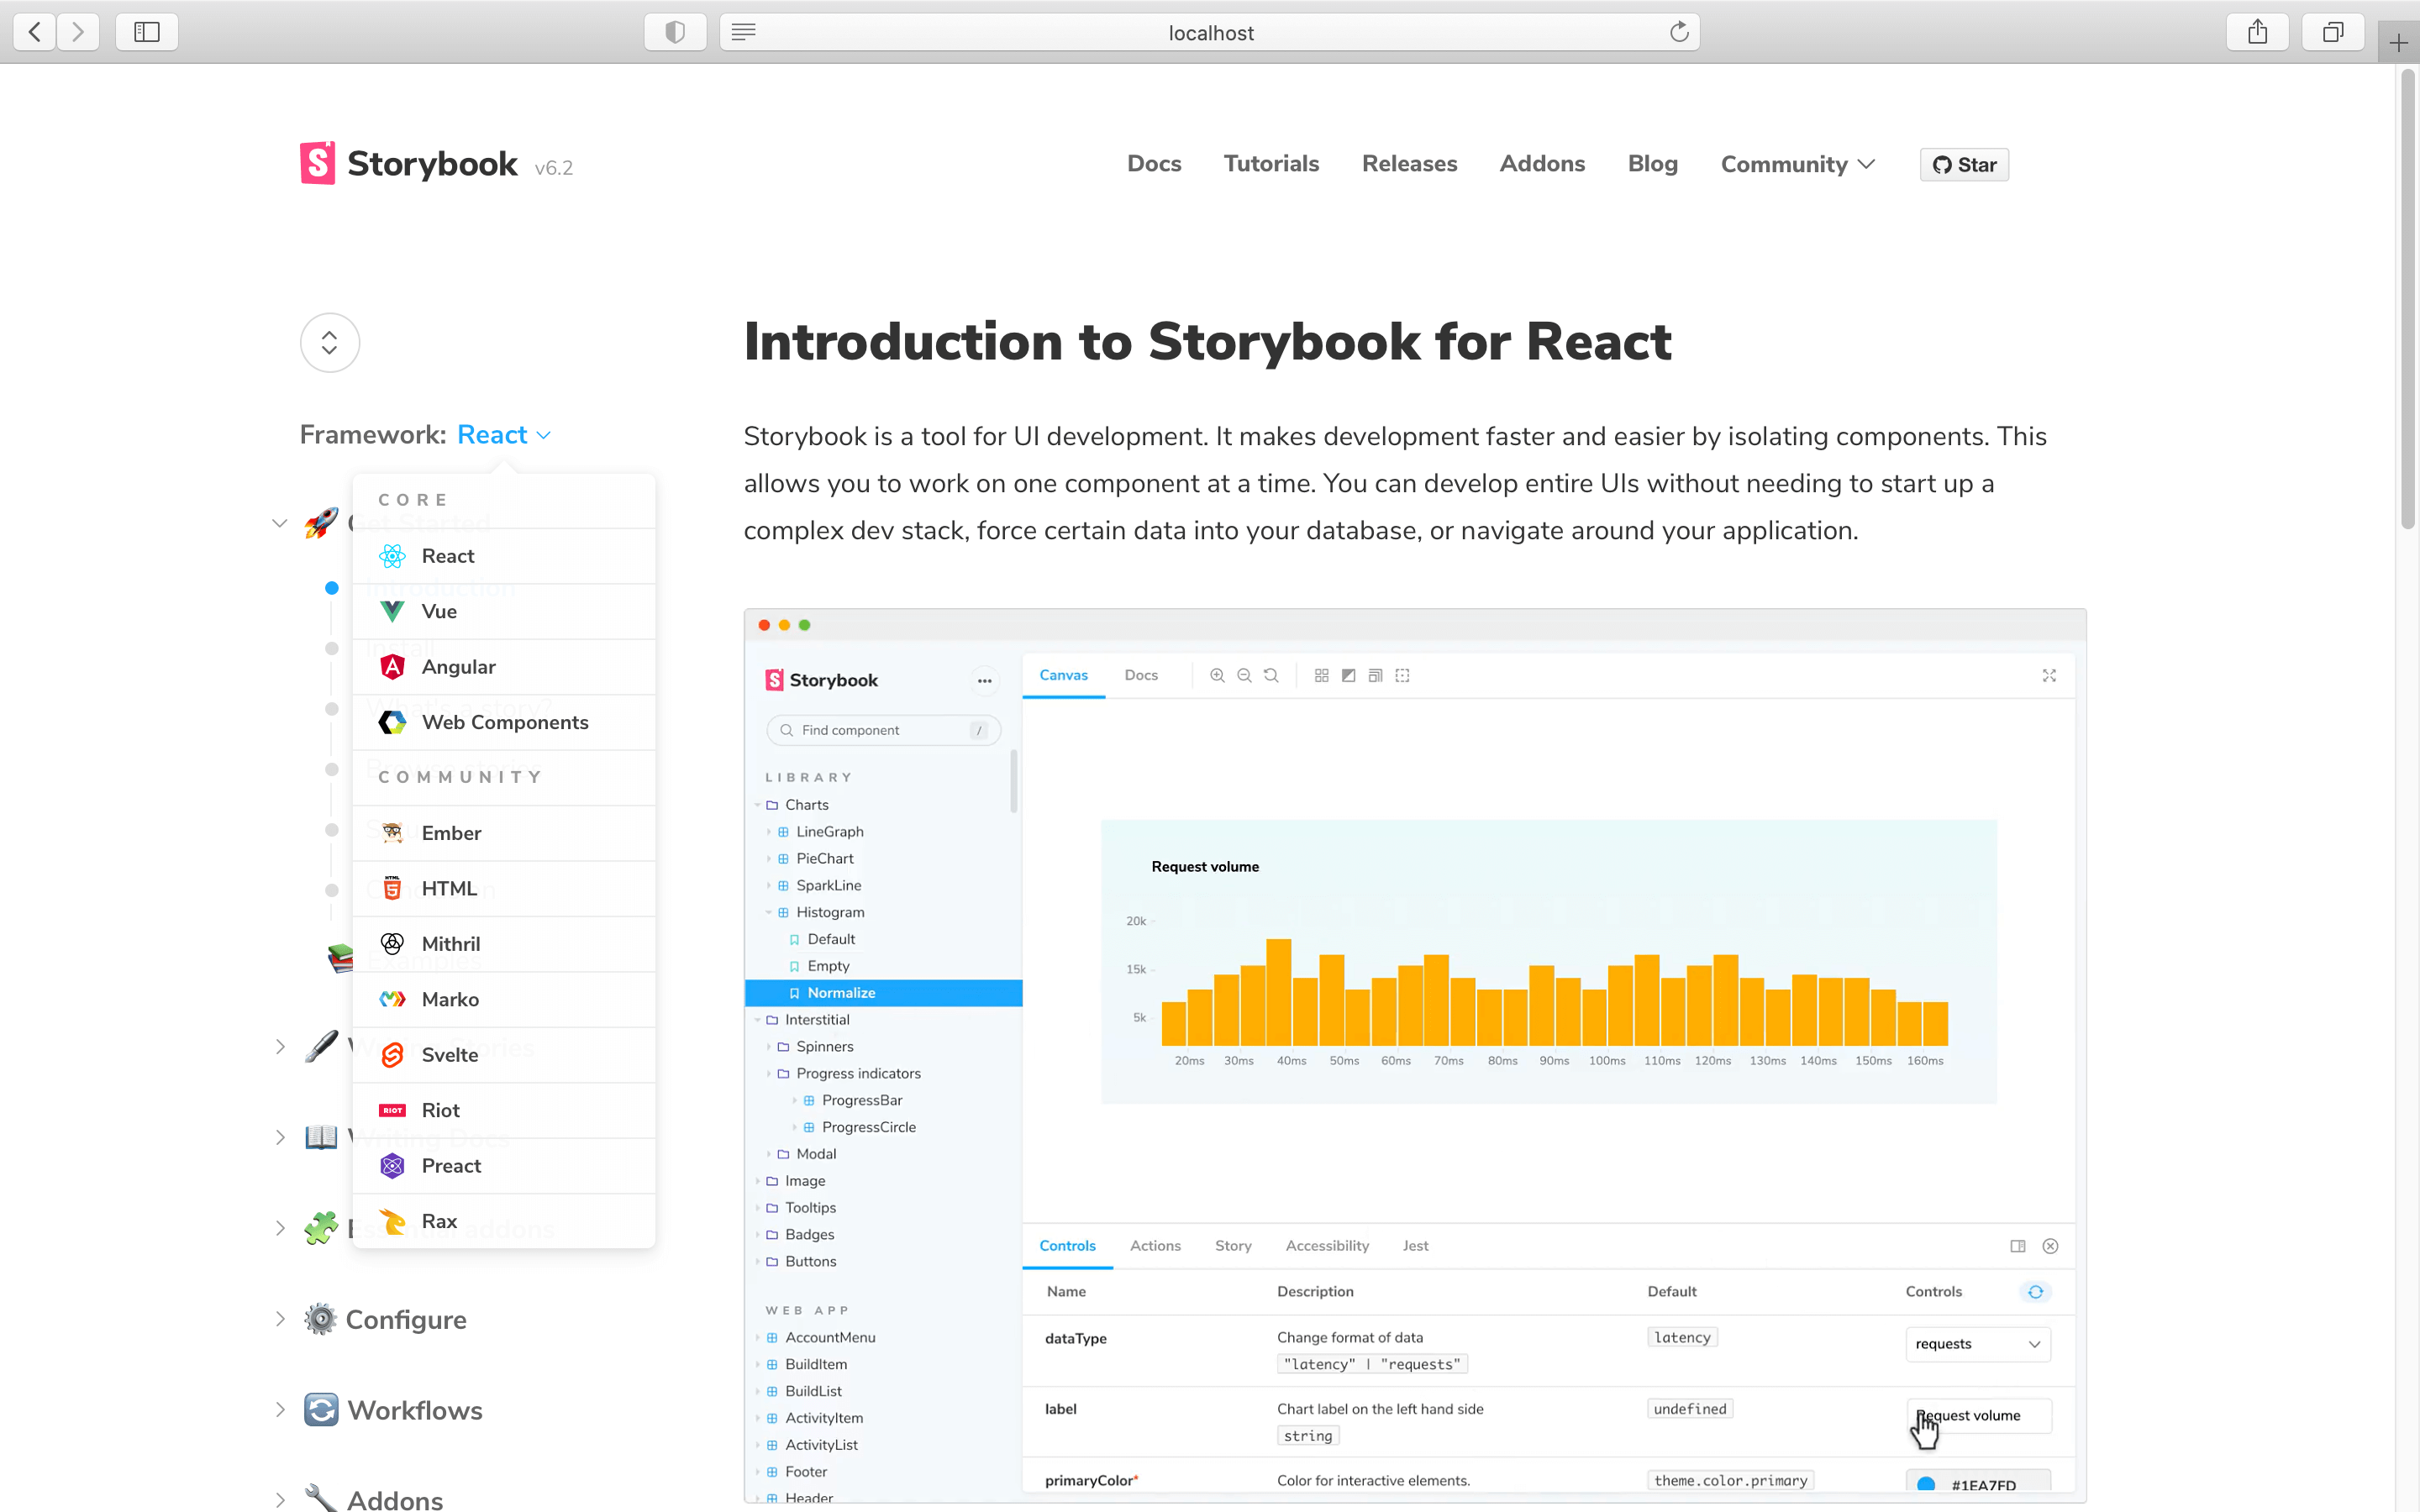The image size is (2420, 1512).
Task: Open the Tutorials nav link
Action: (x=1271, y=164)
